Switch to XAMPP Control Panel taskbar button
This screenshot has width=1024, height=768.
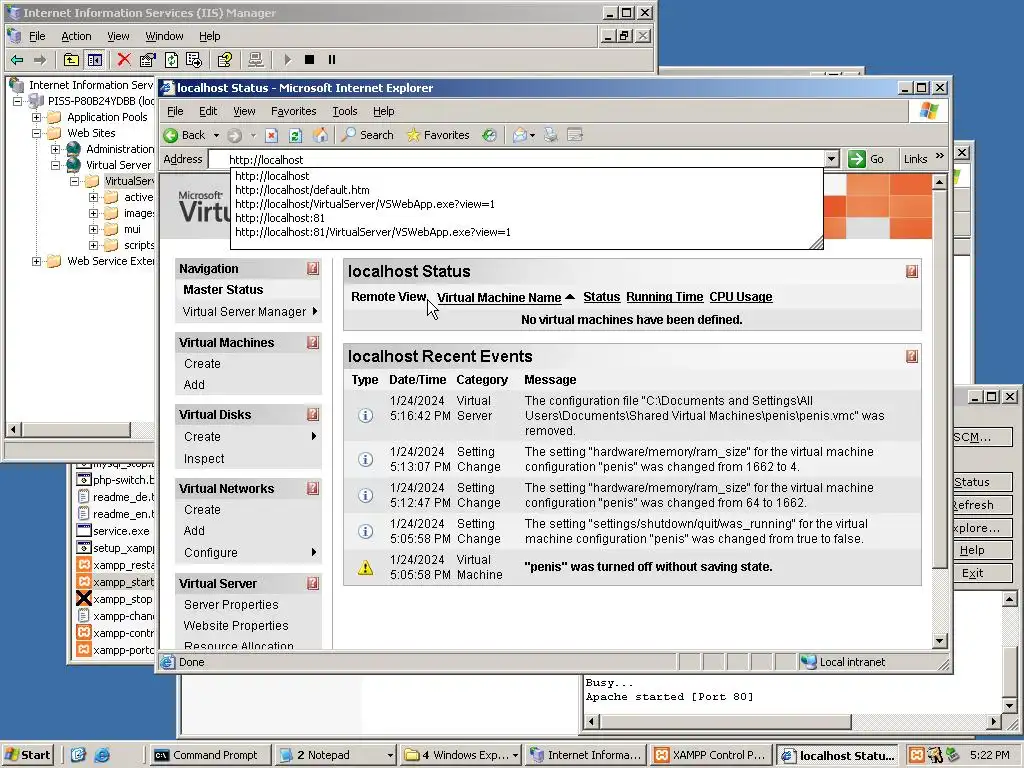pos(711,755)
